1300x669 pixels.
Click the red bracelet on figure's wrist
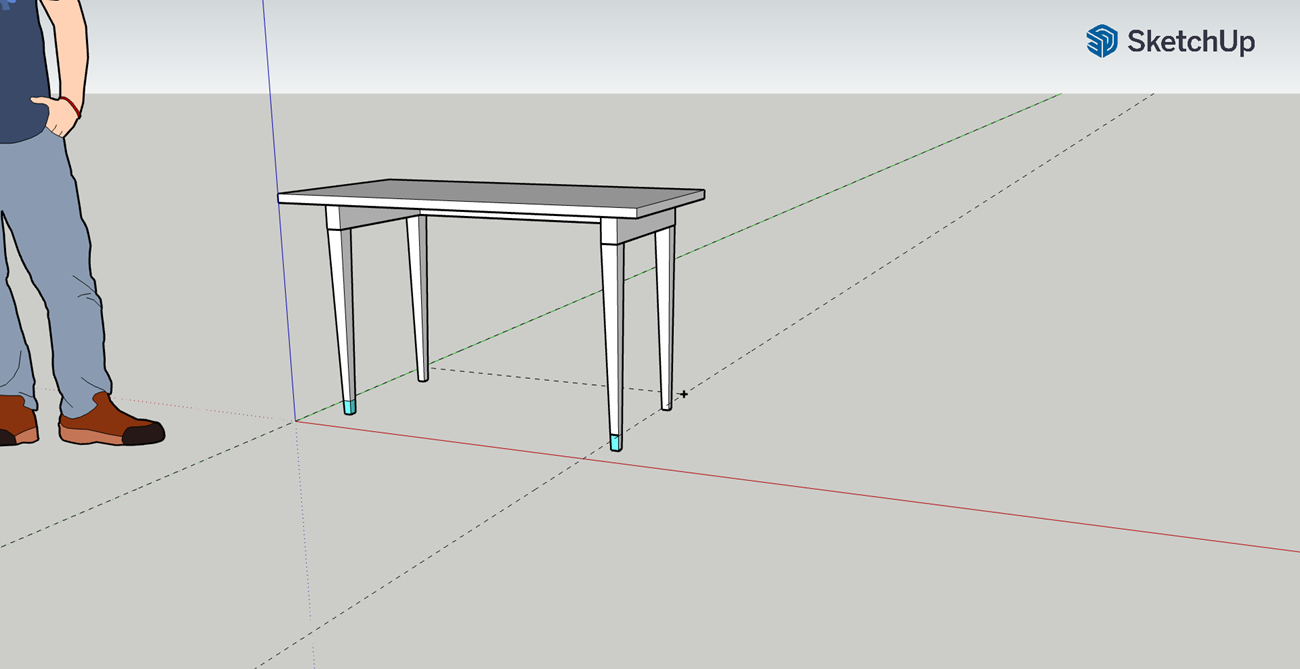[x=72, y=106]
